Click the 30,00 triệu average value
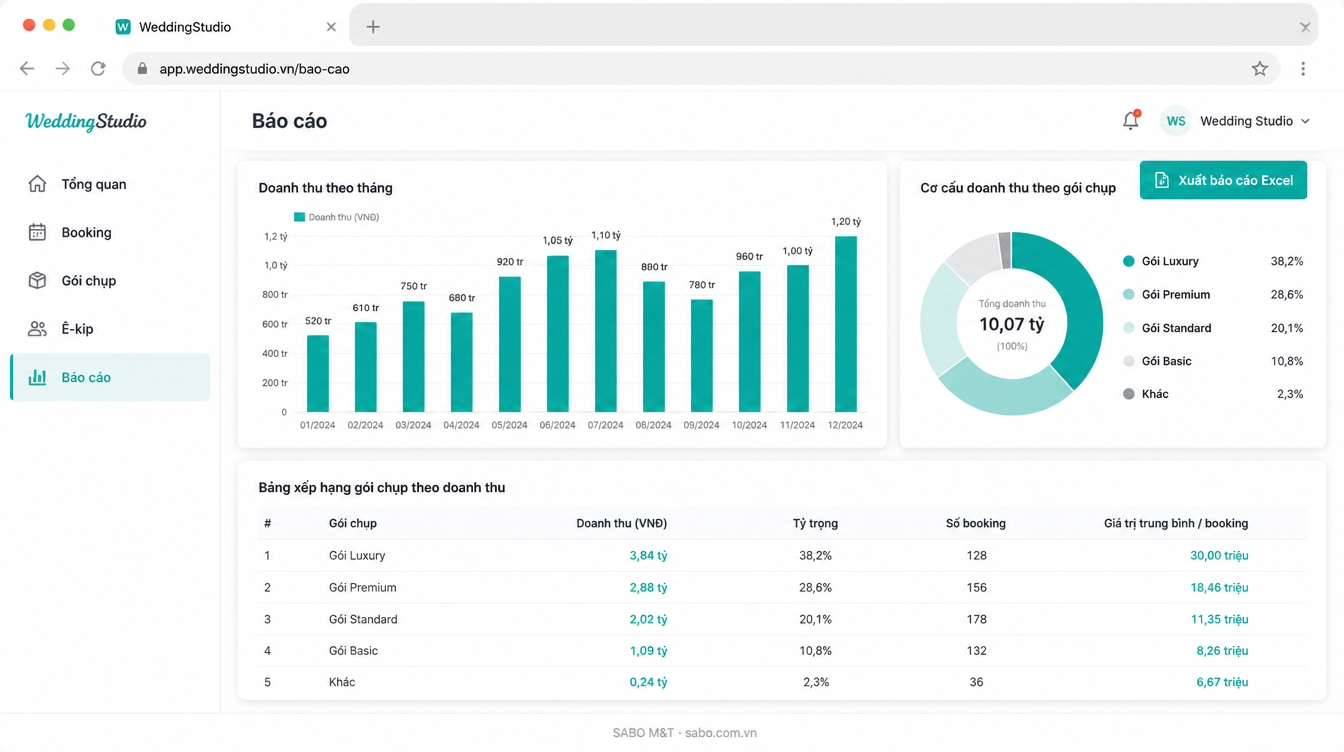This screenshot has width=1344, height=752. tap(1219, 555)
